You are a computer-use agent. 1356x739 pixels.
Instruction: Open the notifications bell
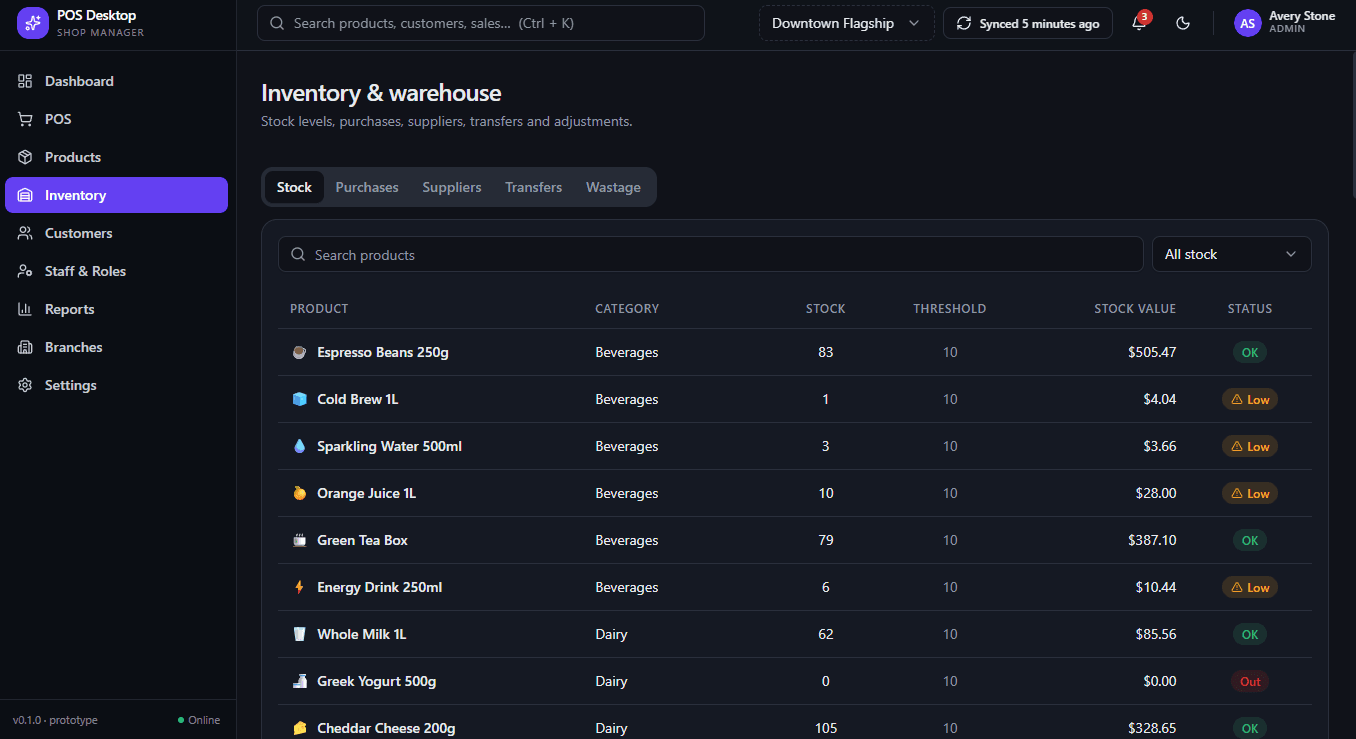(1139, 23)
